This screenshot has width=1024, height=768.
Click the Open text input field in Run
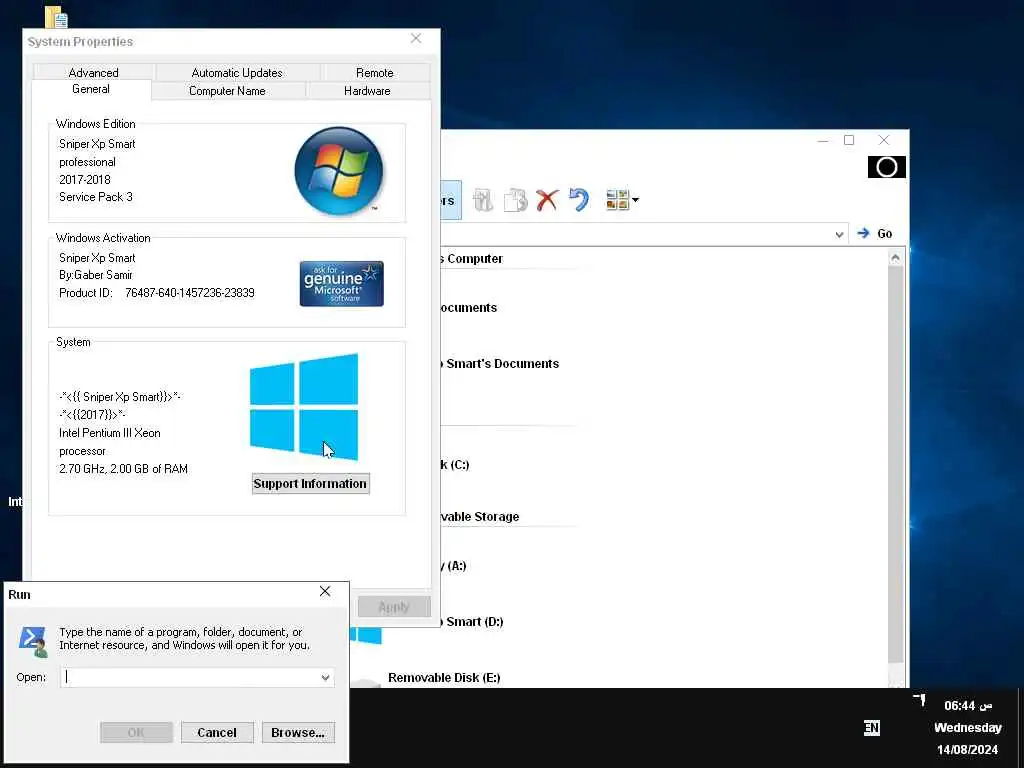197,677
